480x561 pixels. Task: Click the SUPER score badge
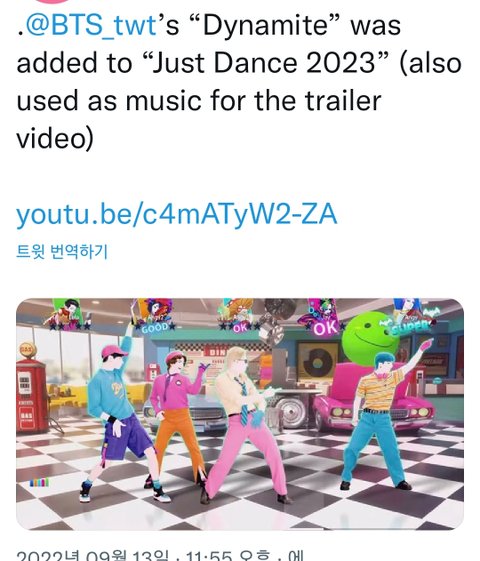point(411,327)
